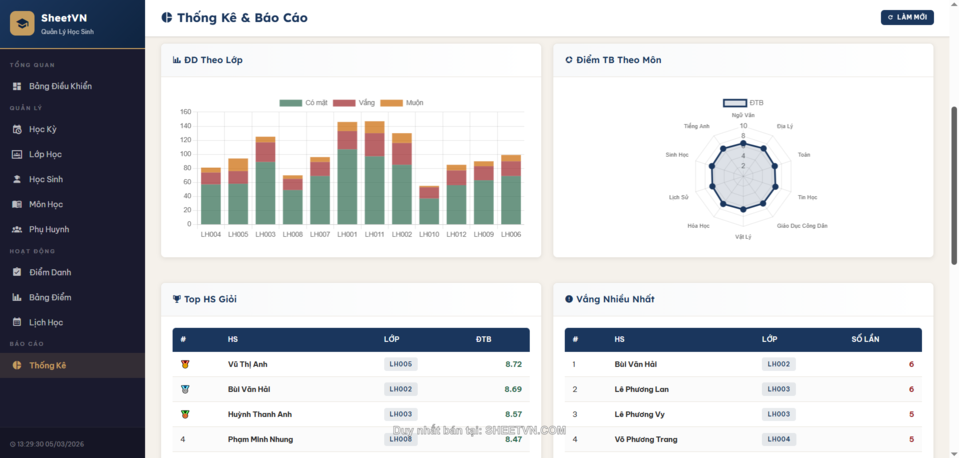
Task: Click the Môn Học book icon
Action: (17, 204)
